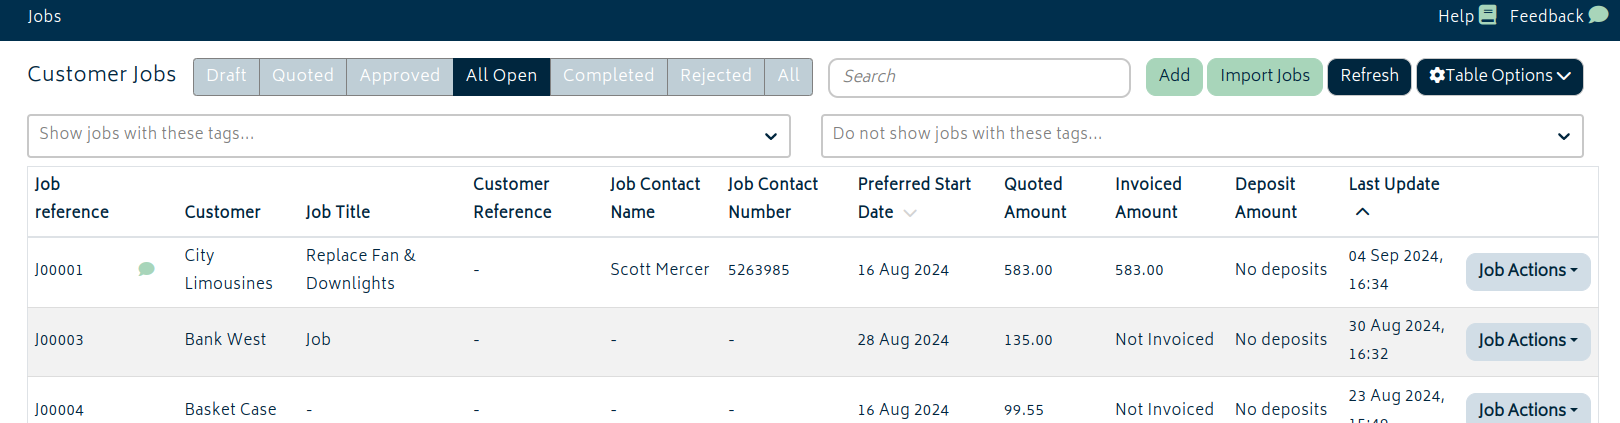Click the Last Update sort arrow
The height and width of the screenshot is (423, 1620).
pos(1362,212)
